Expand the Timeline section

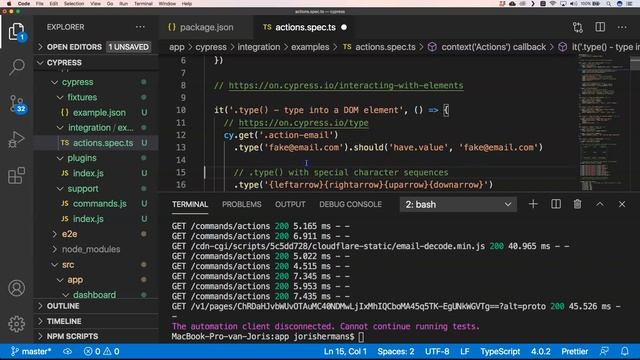[x=40, y=321]
